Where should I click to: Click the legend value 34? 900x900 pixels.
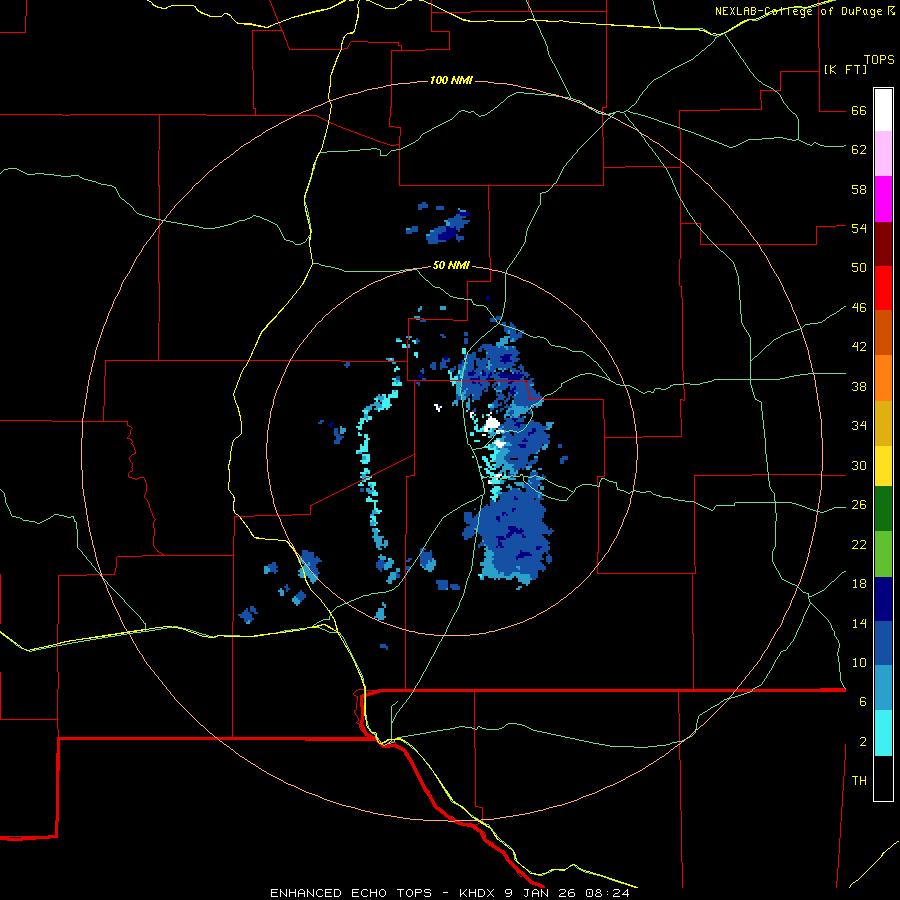(859, 426)
